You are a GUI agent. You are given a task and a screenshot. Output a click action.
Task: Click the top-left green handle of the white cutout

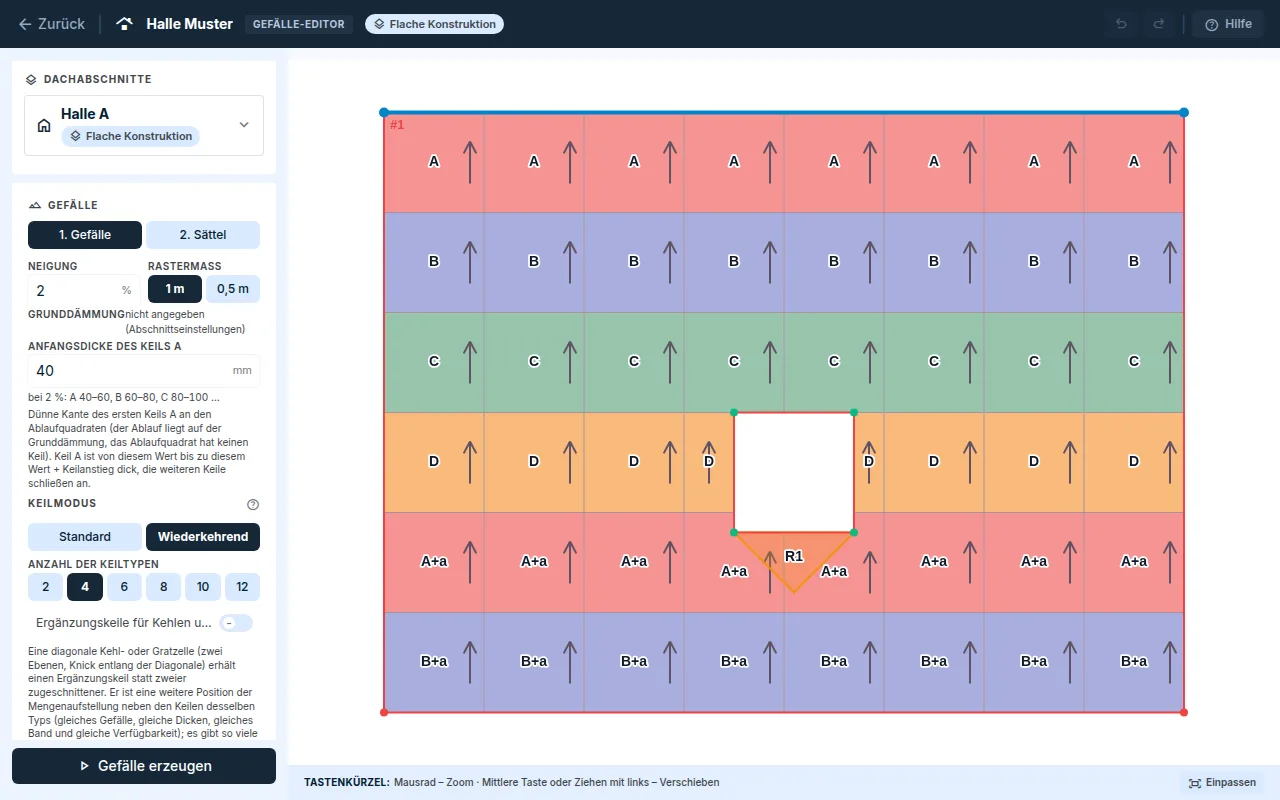pos(734,412)
